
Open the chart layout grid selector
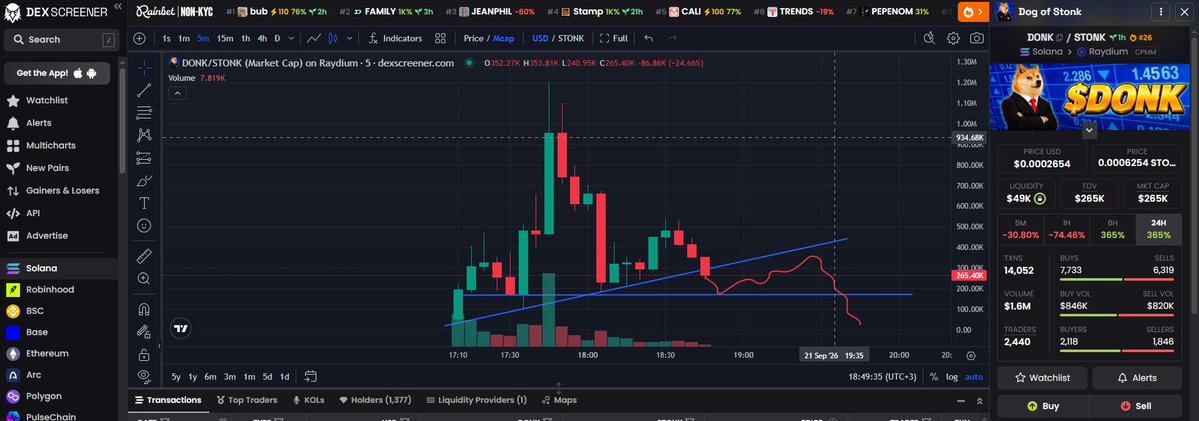coord(440,38)
